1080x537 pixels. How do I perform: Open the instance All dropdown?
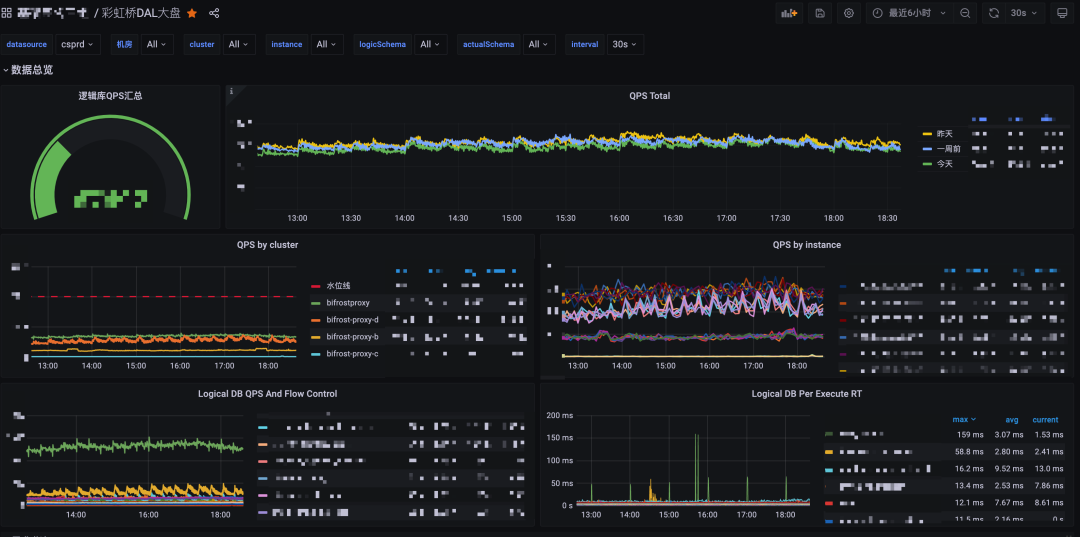coord(327,44)
